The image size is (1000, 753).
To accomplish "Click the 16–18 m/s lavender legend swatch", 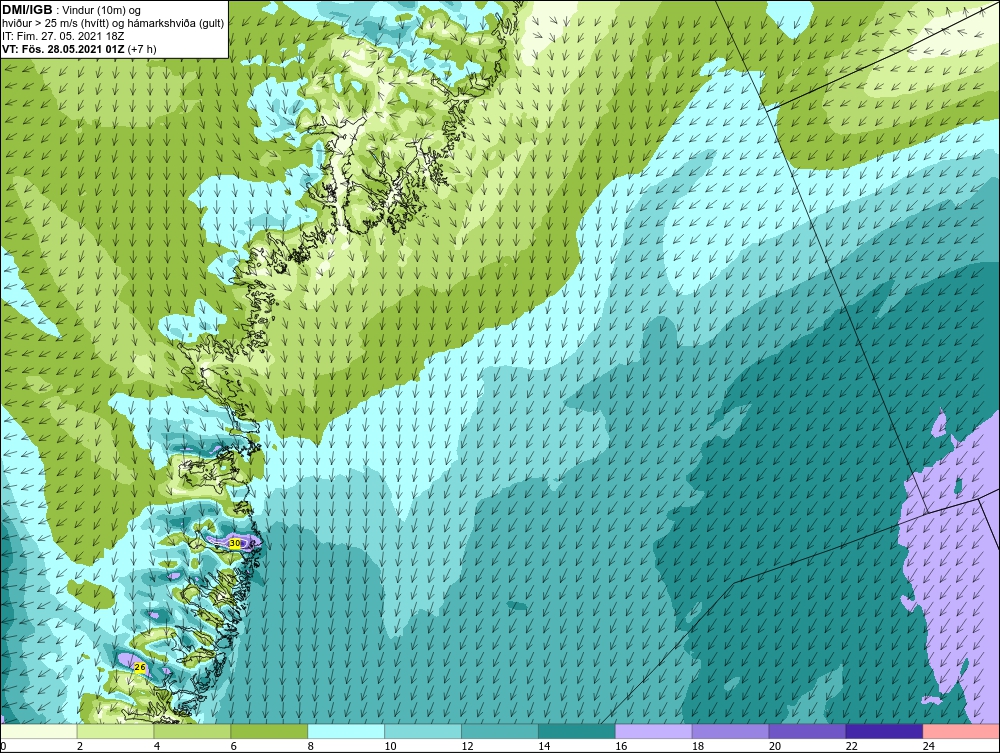I will click(653, 731).
